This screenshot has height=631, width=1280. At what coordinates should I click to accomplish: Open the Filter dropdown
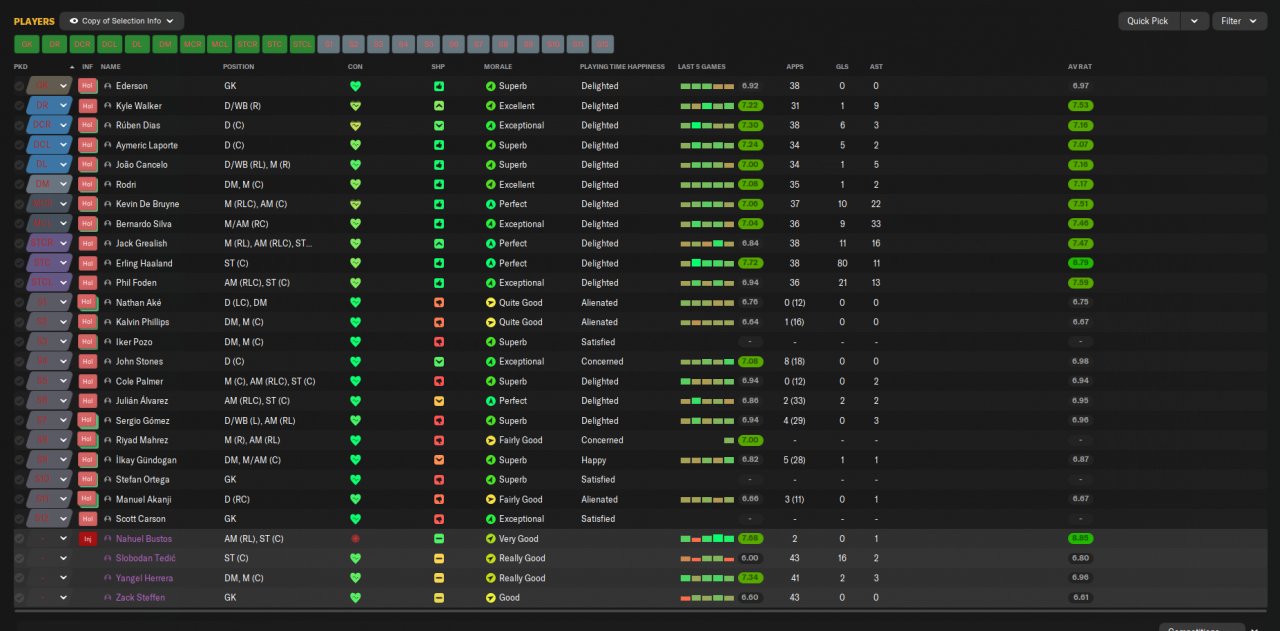pyautogui.click(x=1240, y=21)
